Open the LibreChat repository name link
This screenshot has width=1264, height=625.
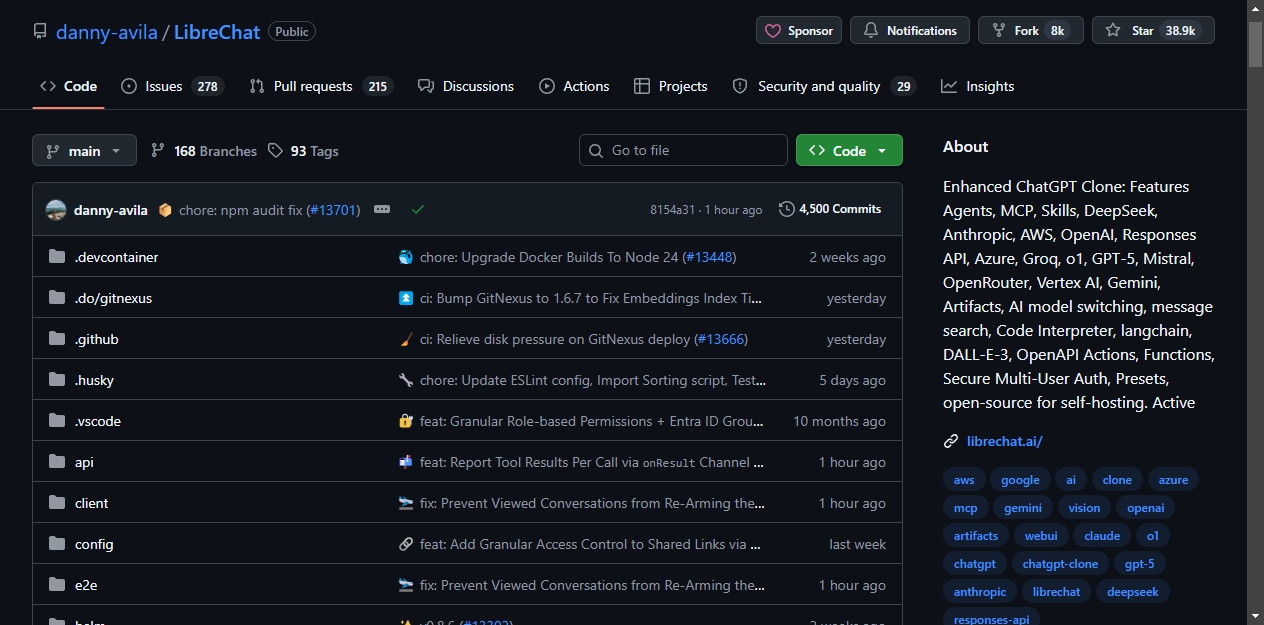click(217, 31)
